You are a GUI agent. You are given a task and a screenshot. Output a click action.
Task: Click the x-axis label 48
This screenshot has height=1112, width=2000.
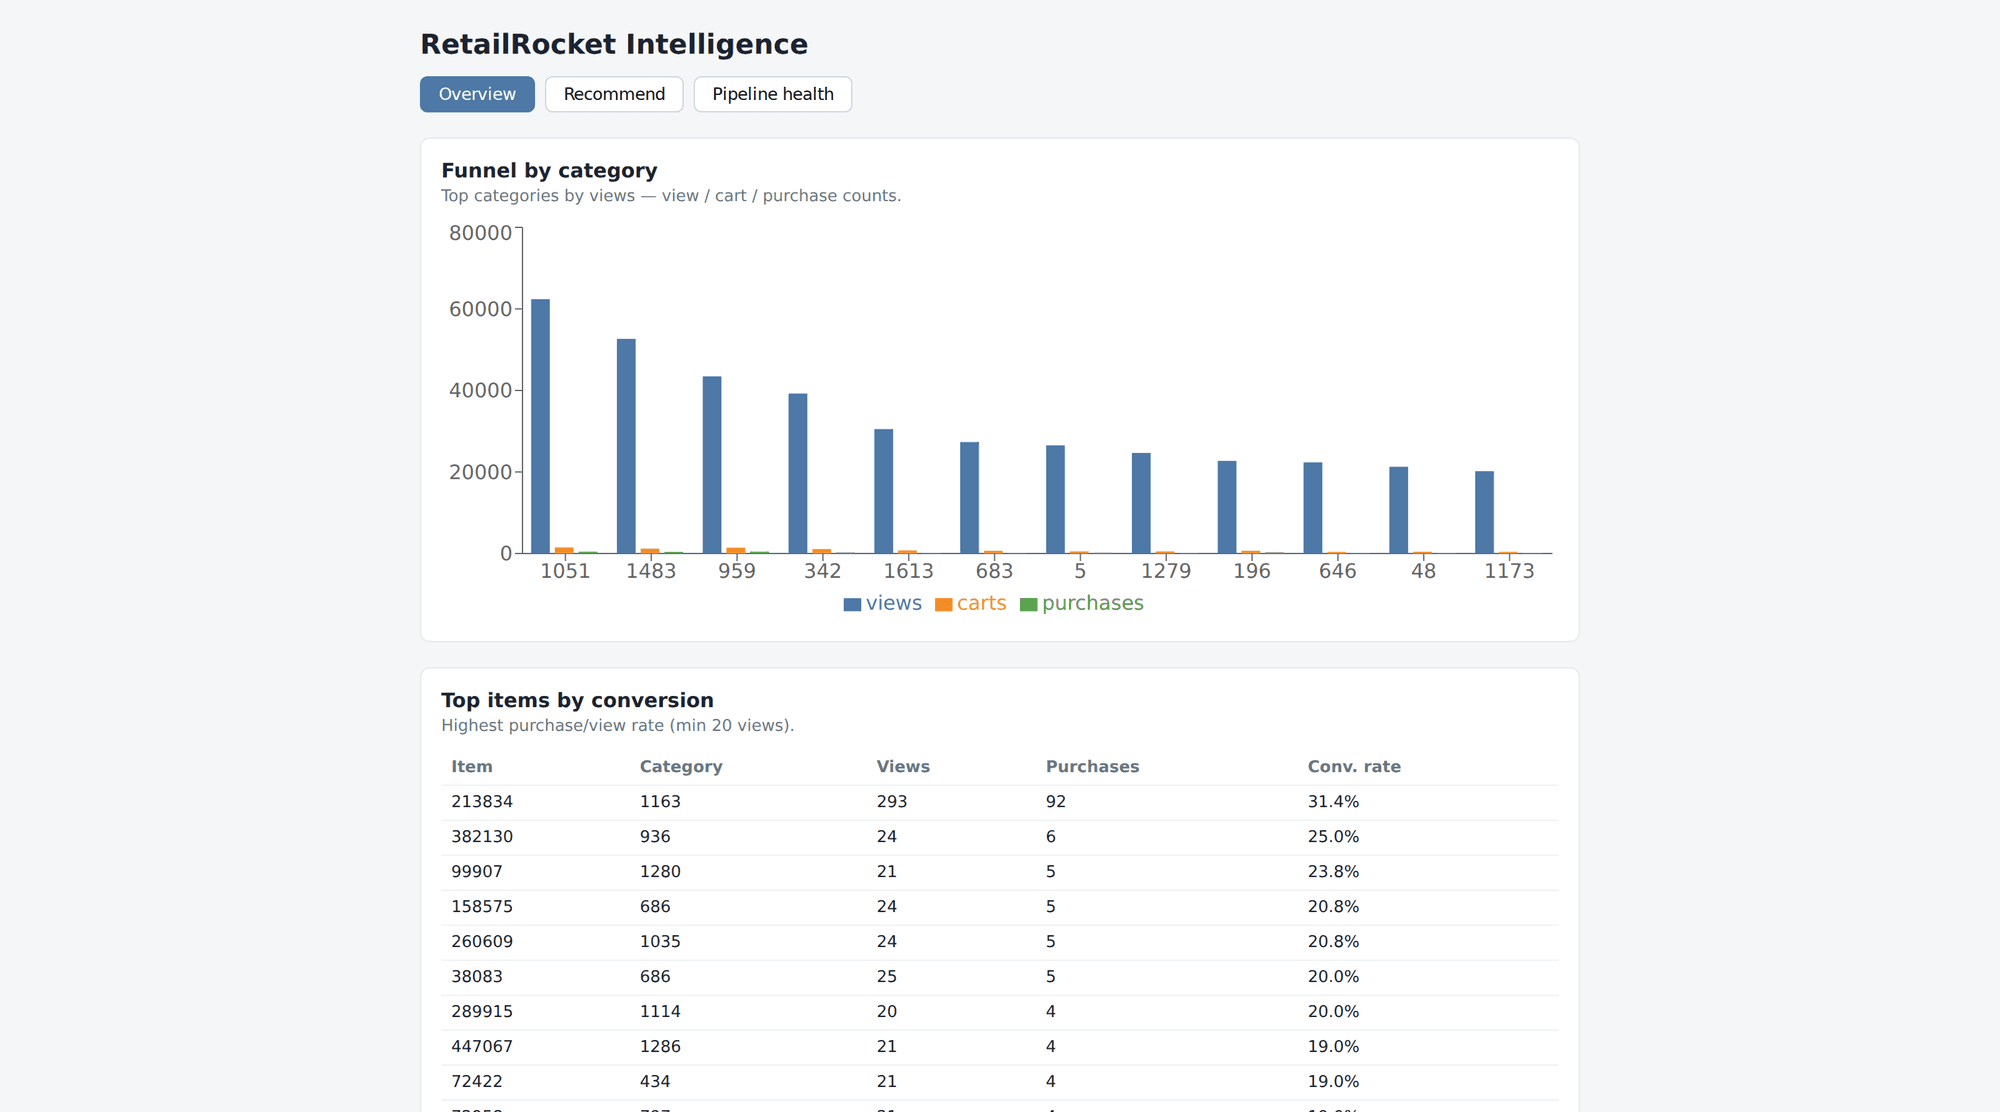[1423, 571]
